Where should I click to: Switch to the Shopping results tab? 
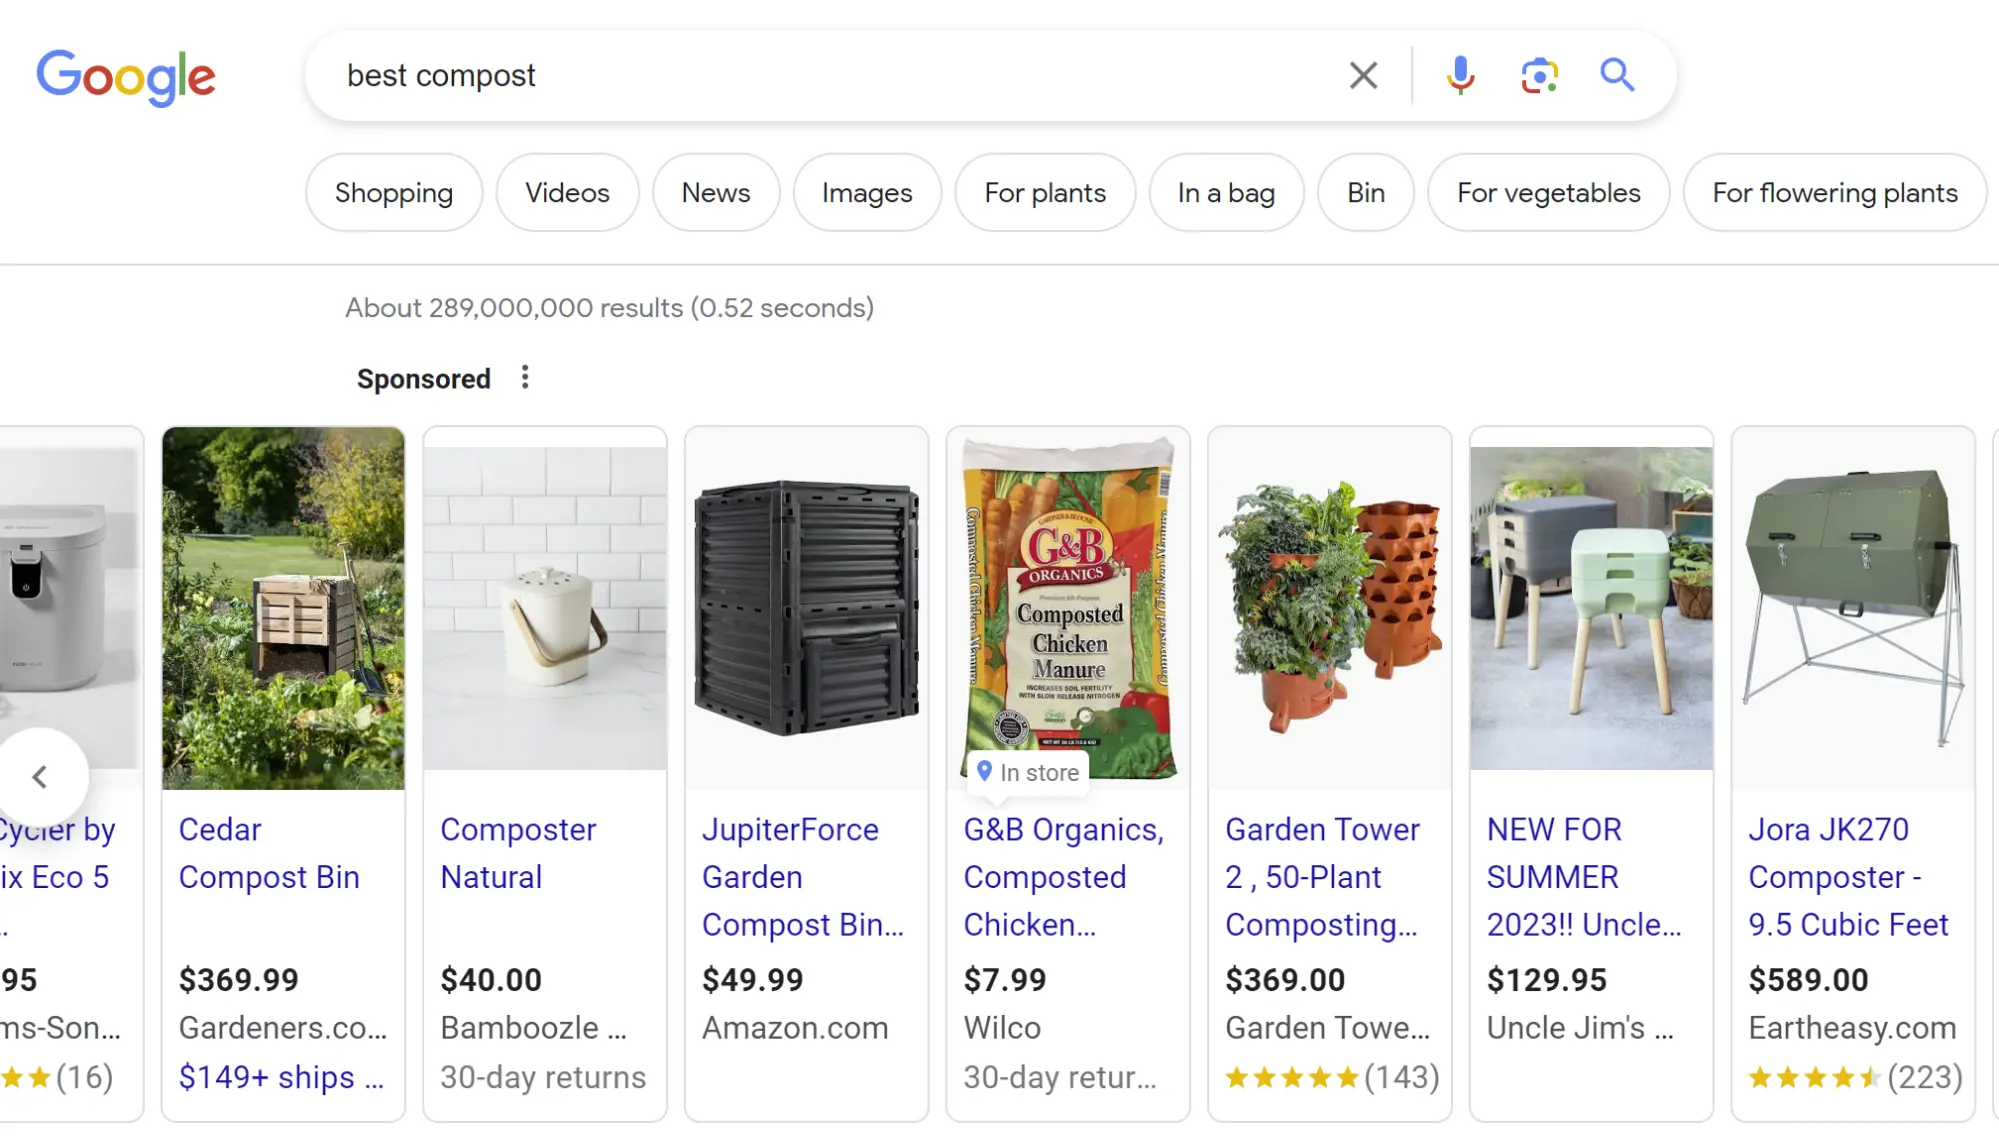tap(393, 192)
